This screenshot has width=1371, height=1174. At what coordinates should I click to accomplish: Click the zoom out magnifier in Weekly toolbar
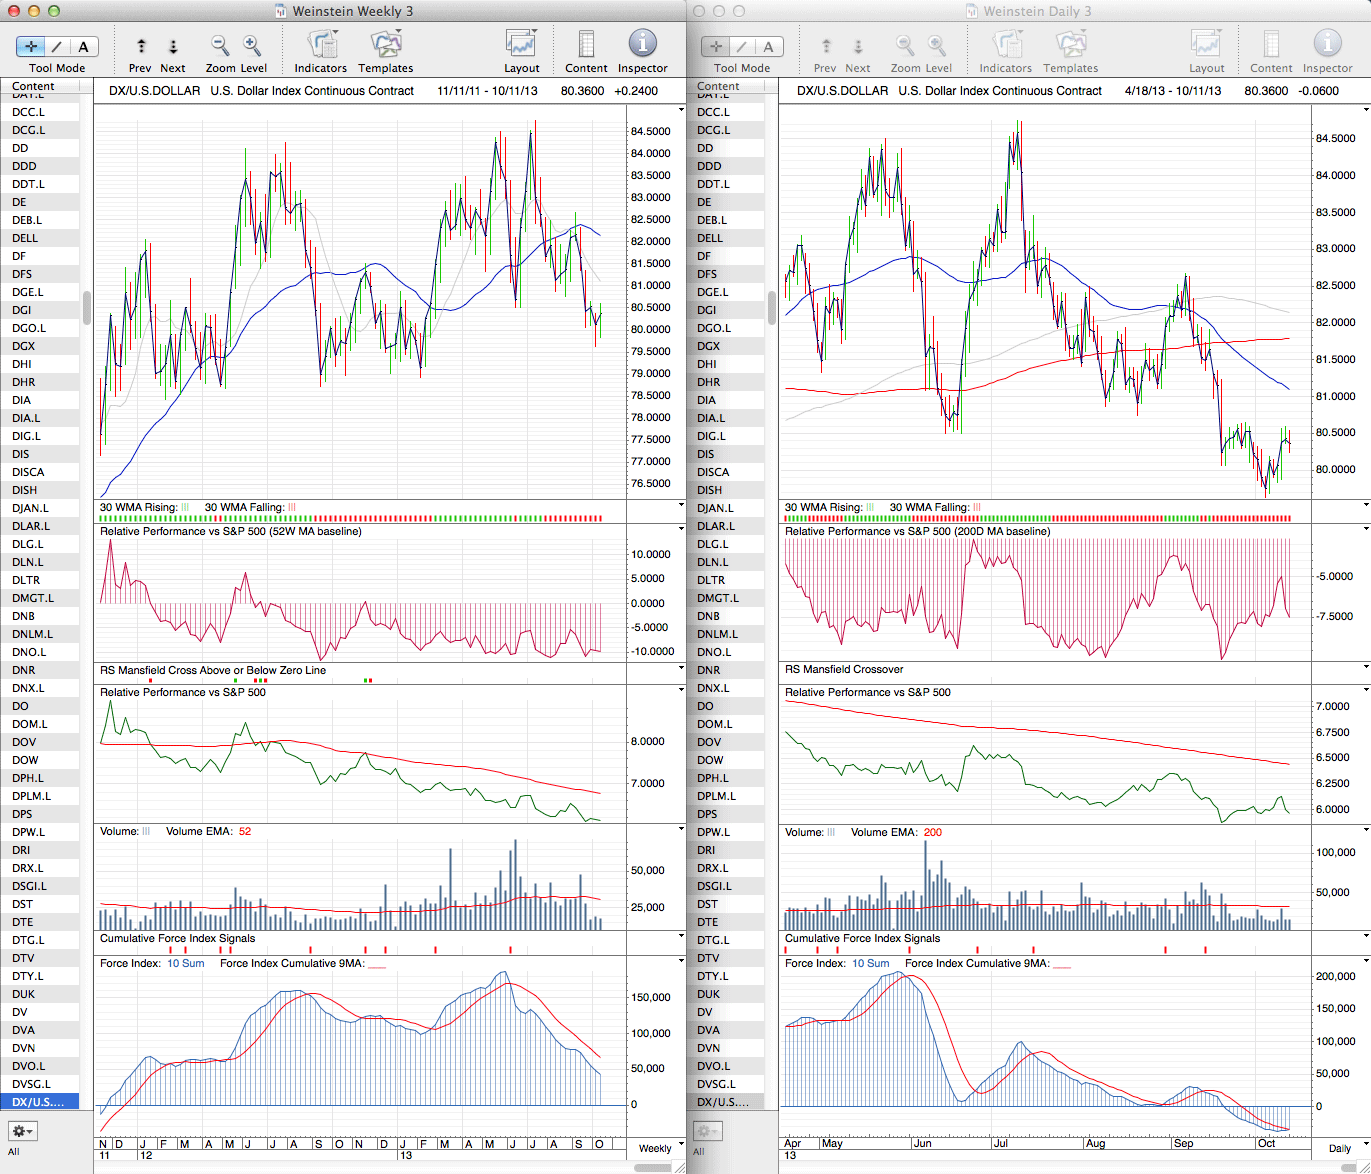coord(220,46)
